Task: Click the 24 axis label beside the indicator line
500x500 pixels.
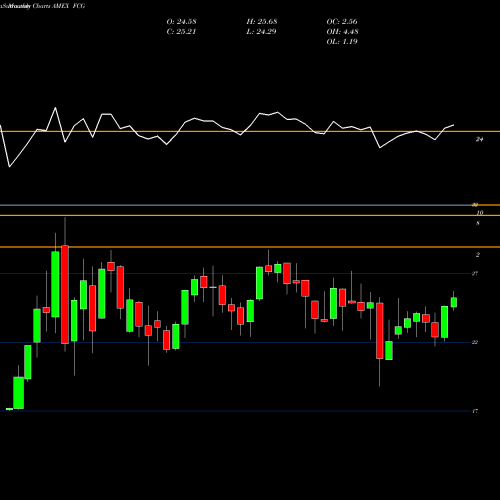Action: 479,140
